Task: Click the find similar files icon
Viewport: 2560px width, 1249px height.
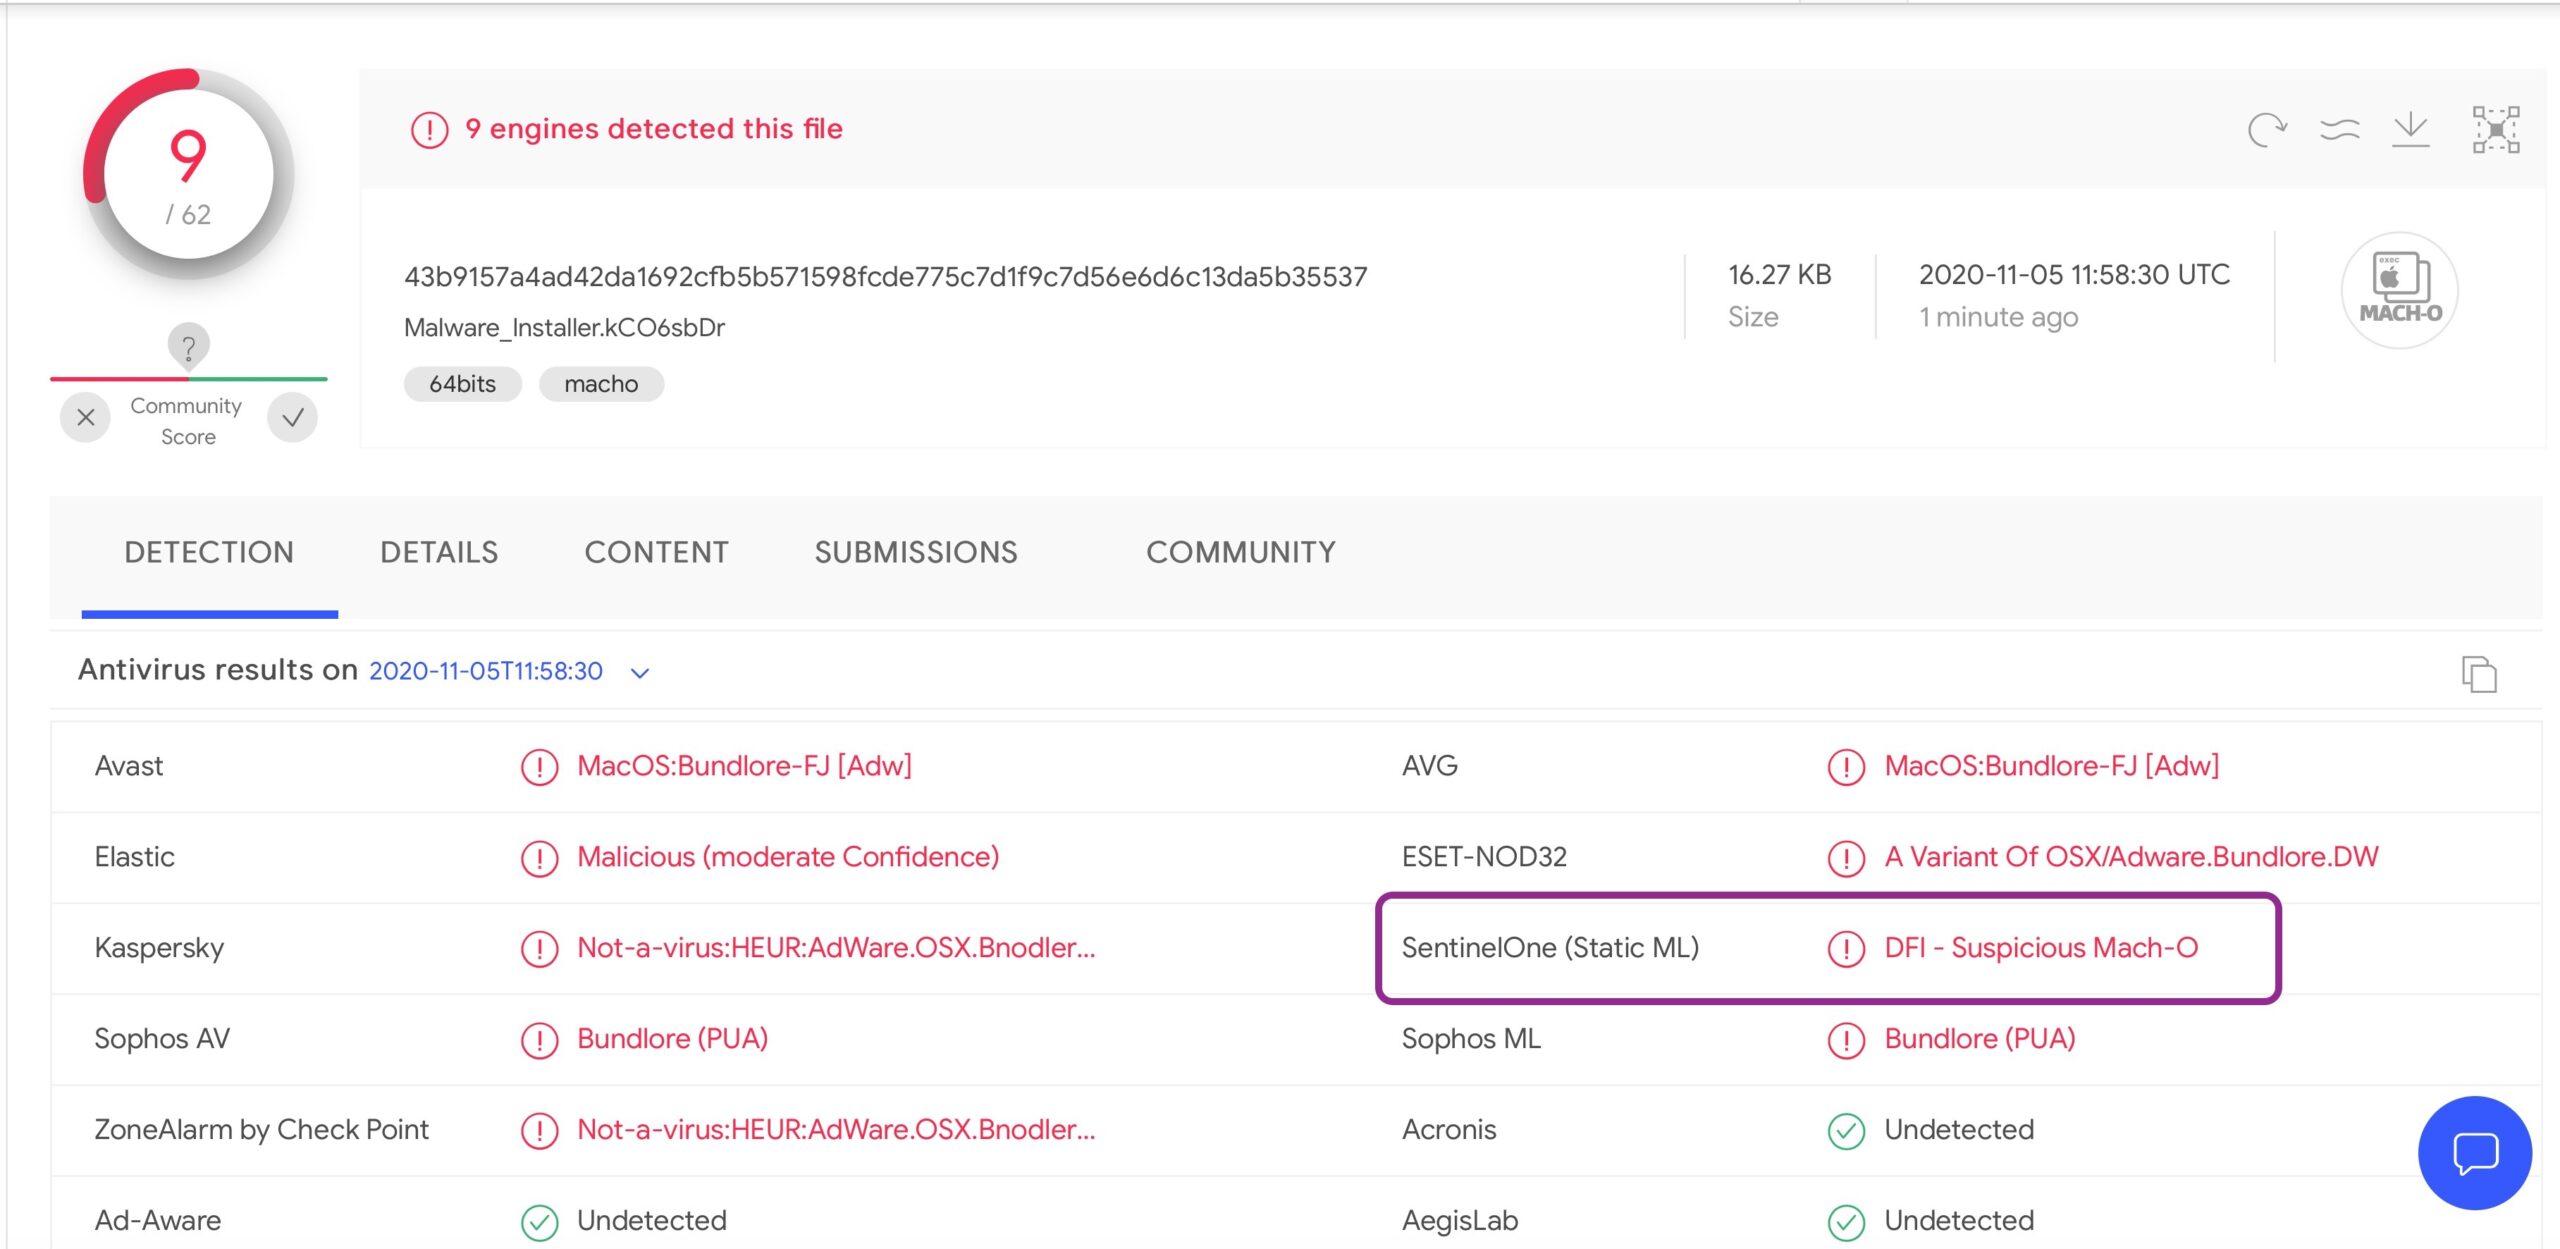Action: point(2339,130)
